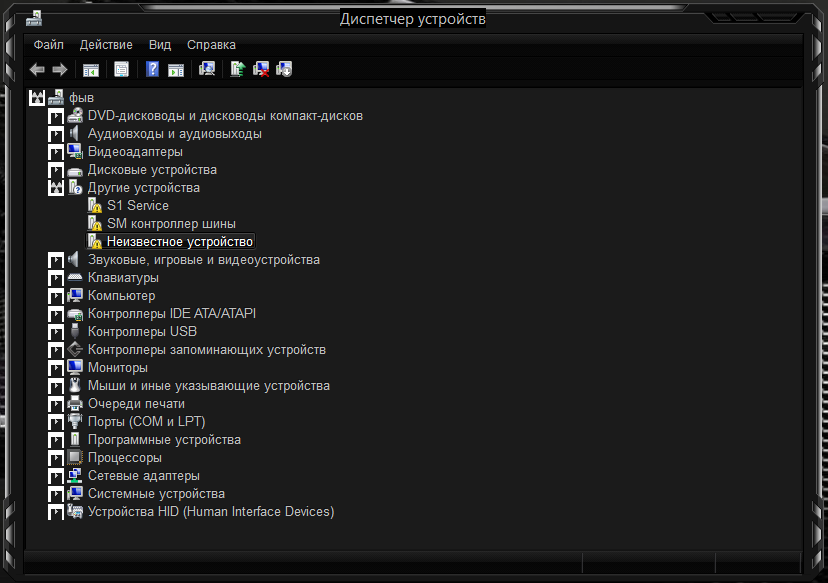Expand the Дисковые устройства node
This screenshot has width=828, height=583.
pos(56,170)
